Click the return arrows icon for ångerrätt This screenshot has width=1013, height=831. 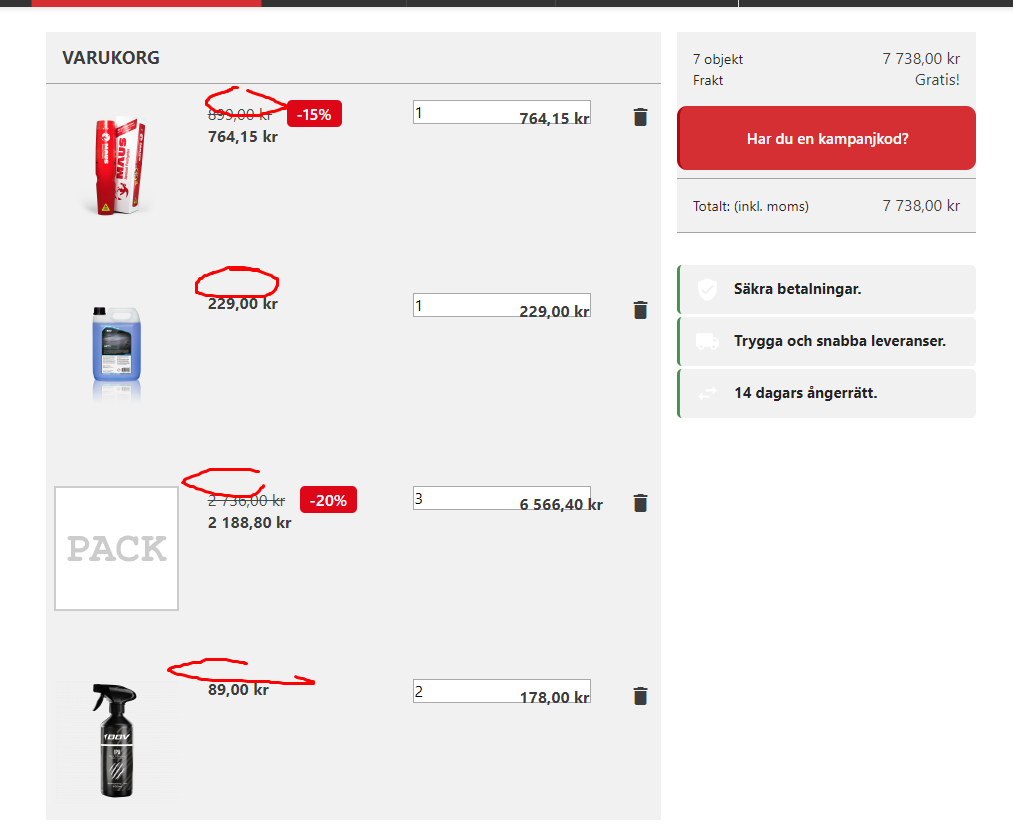coord(707,393)
